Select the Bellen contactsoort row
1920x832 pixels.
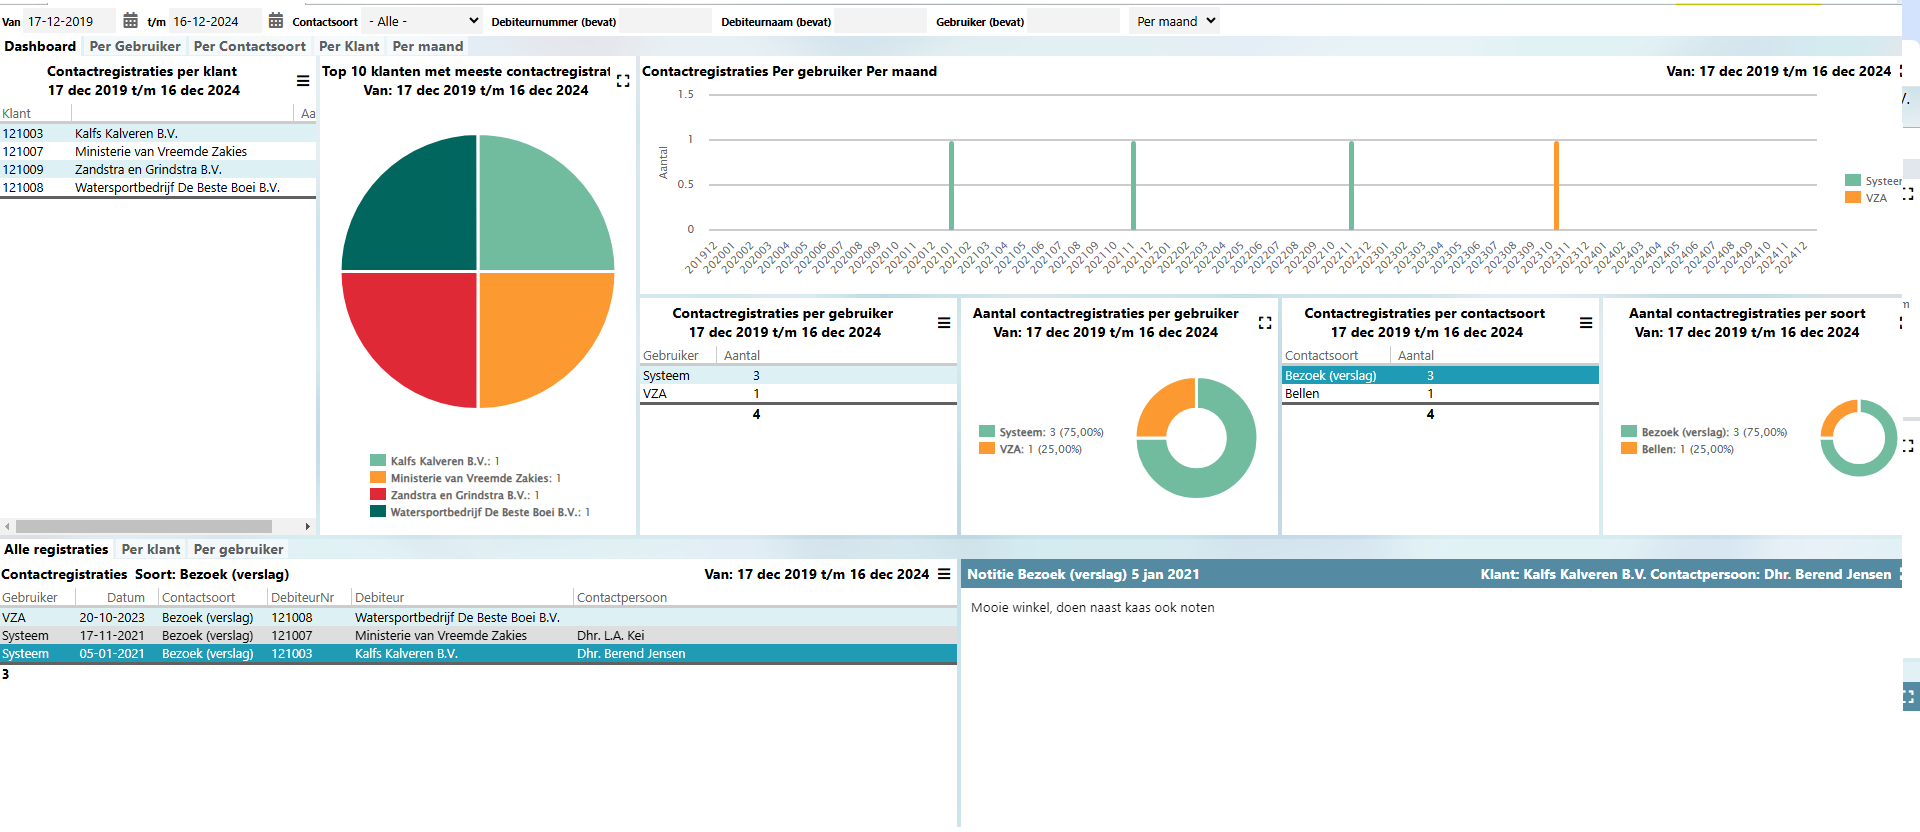click(1440, 393)
